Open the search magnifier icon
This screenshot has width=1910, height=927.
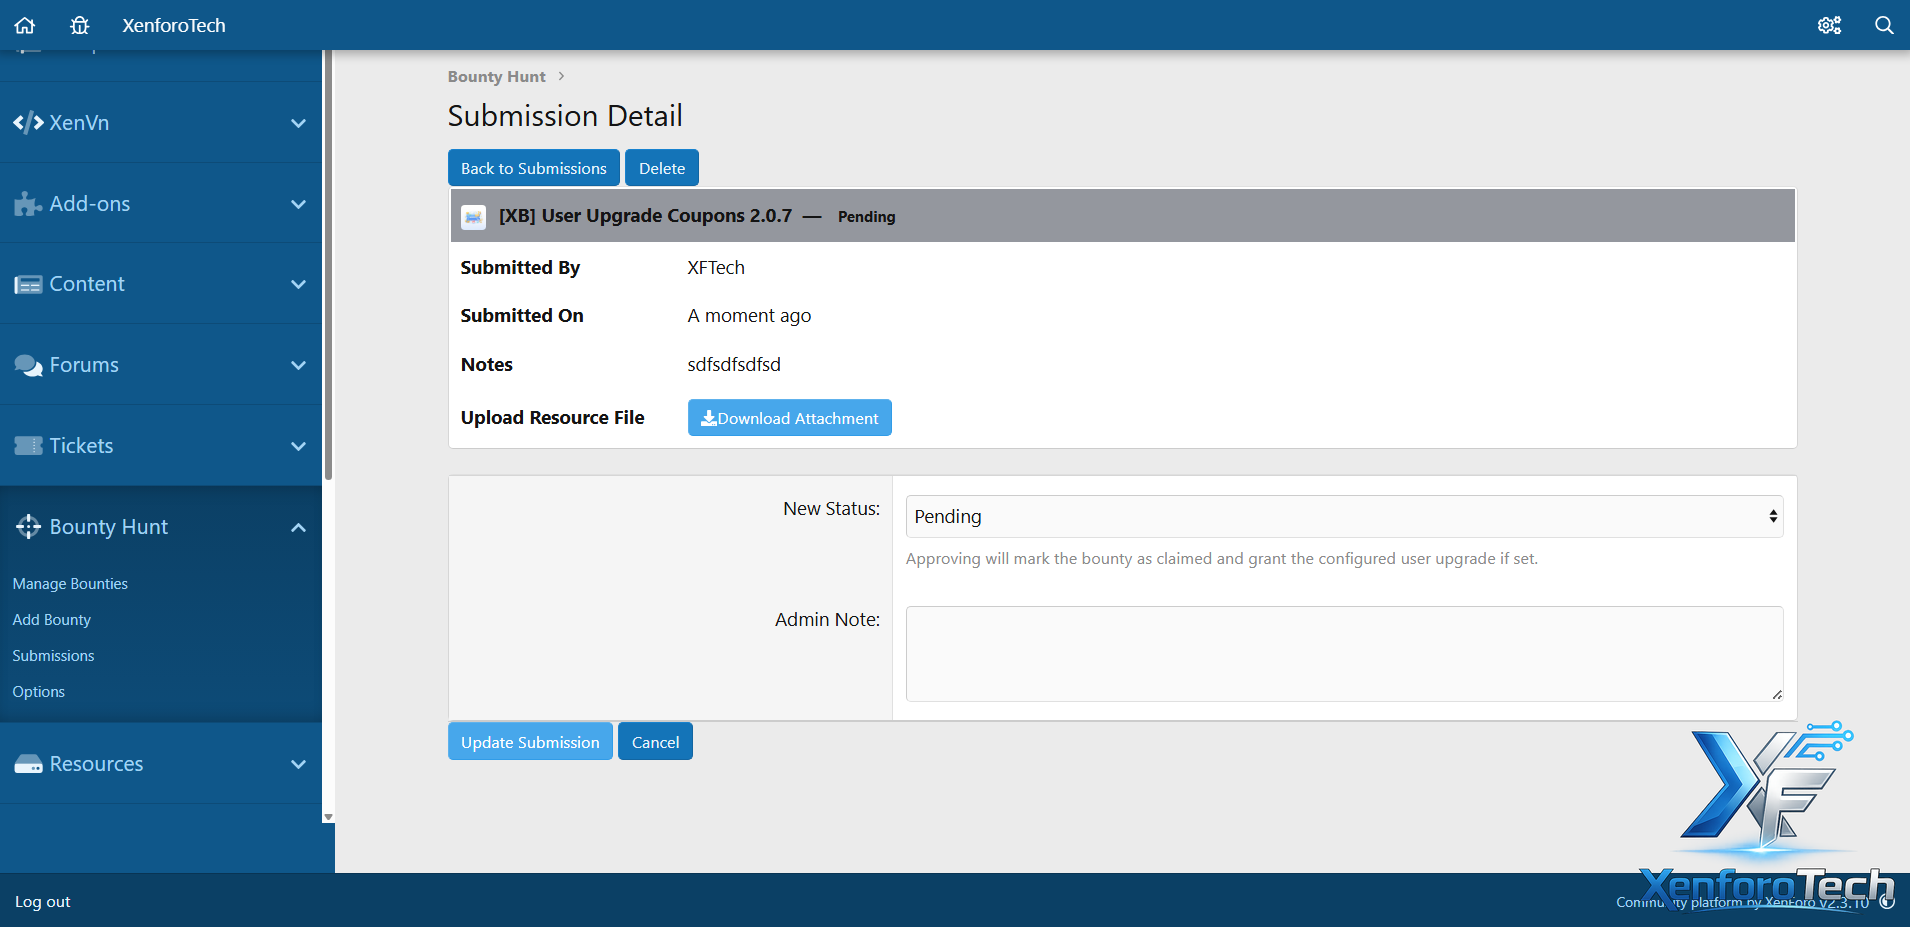point(1884,25)
